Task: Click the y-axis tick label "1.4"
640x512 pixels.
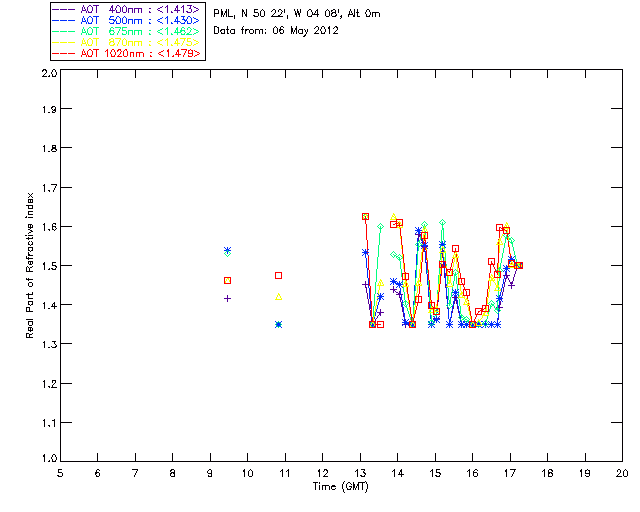Action: pyautogui.click(x=49, y=305)
